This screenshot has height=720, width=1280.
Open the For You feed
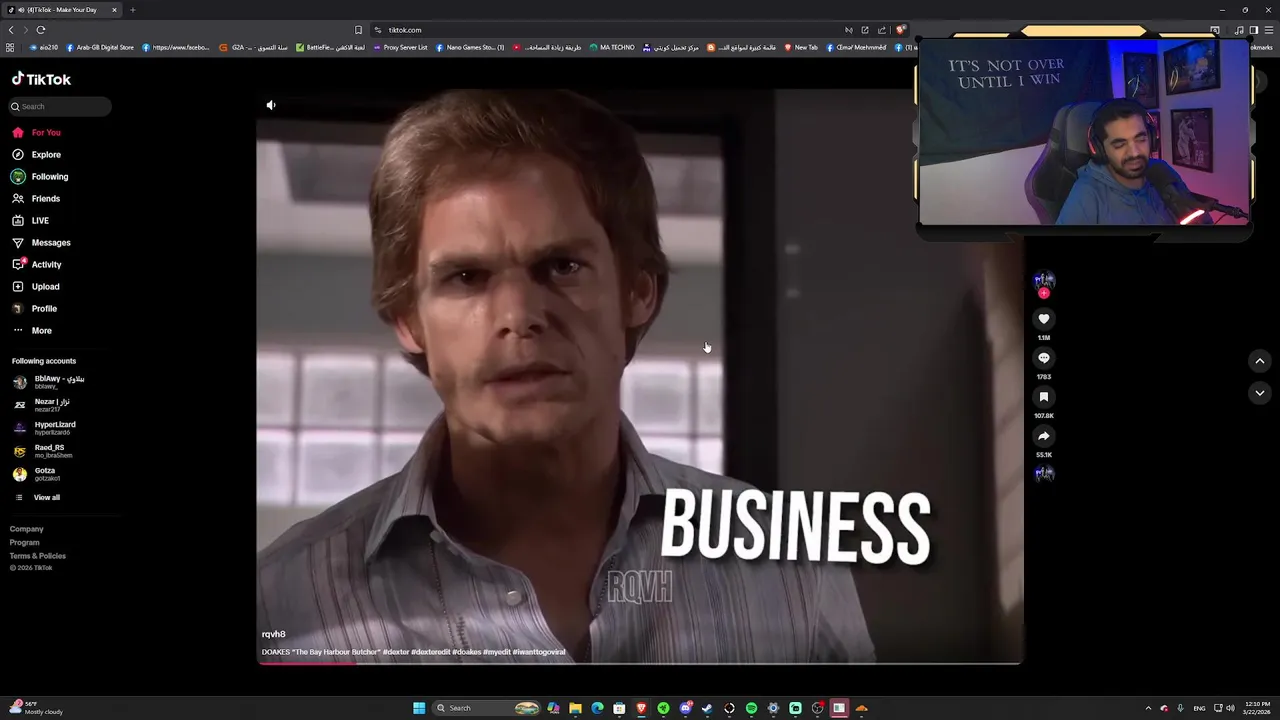[36, 132]
